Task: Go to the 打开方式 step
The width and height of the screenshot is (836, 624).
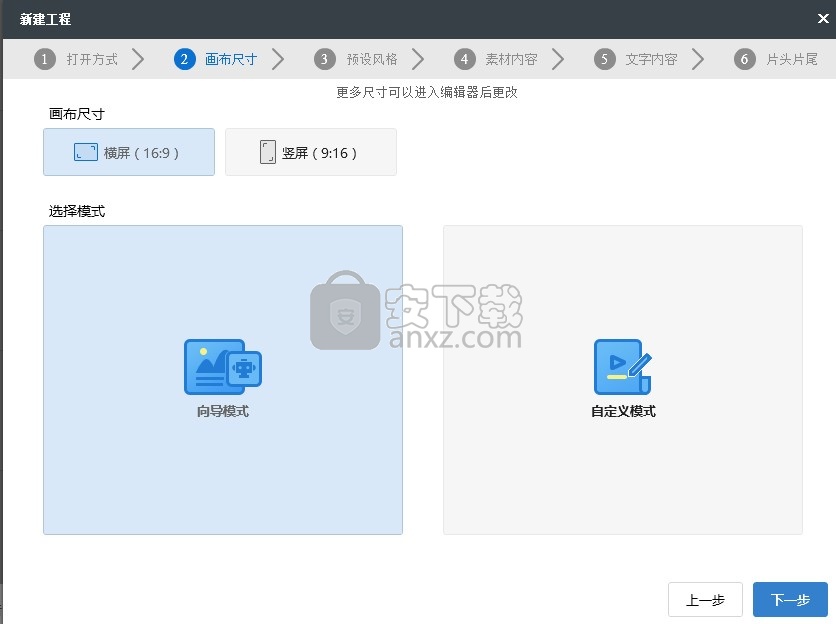Action: click(92, 59)
